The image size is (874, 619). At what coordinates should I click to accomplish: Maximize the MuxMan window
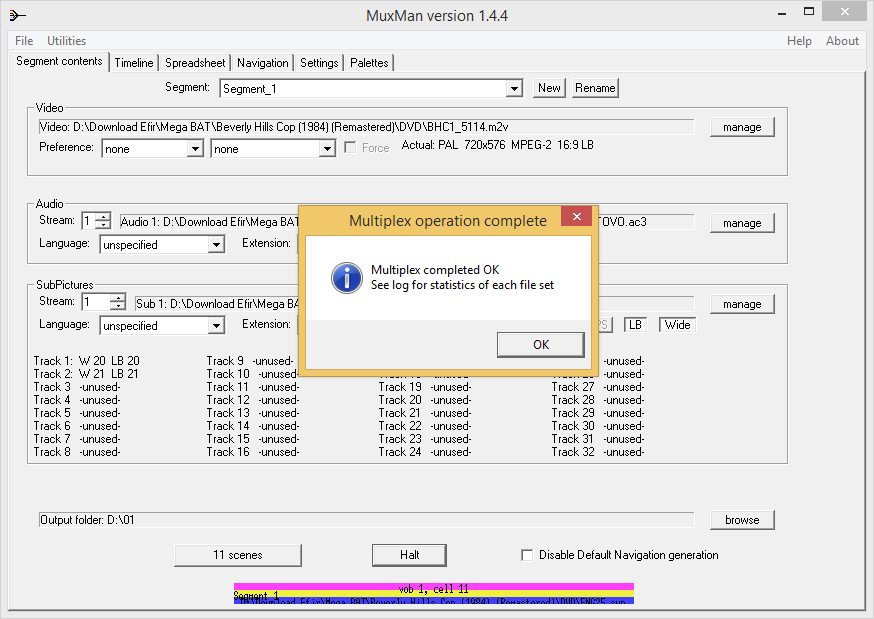809,11
